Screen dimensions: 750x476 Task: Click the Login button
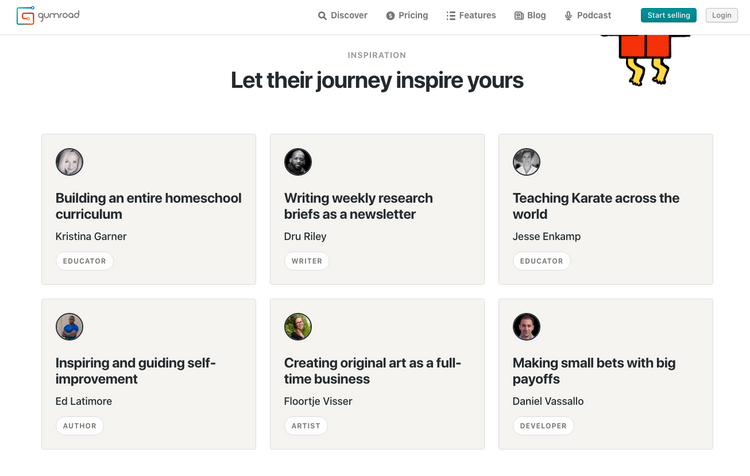tap(722, 15)
